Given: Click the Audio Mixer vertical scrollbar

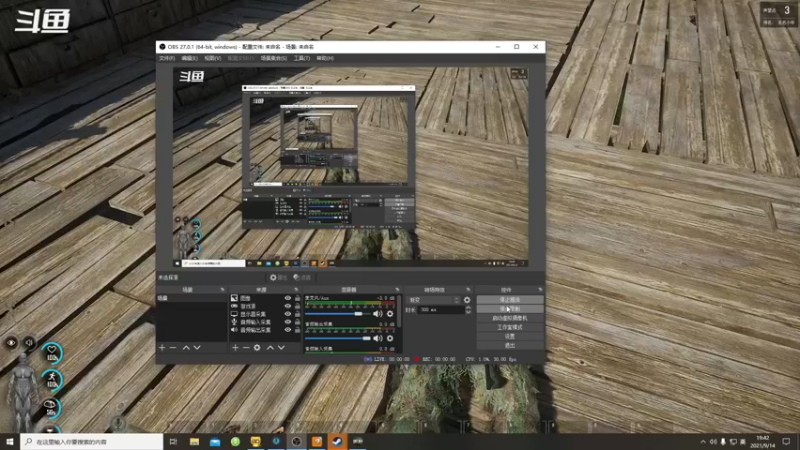Looking at the screenshot, I should 399,311.
